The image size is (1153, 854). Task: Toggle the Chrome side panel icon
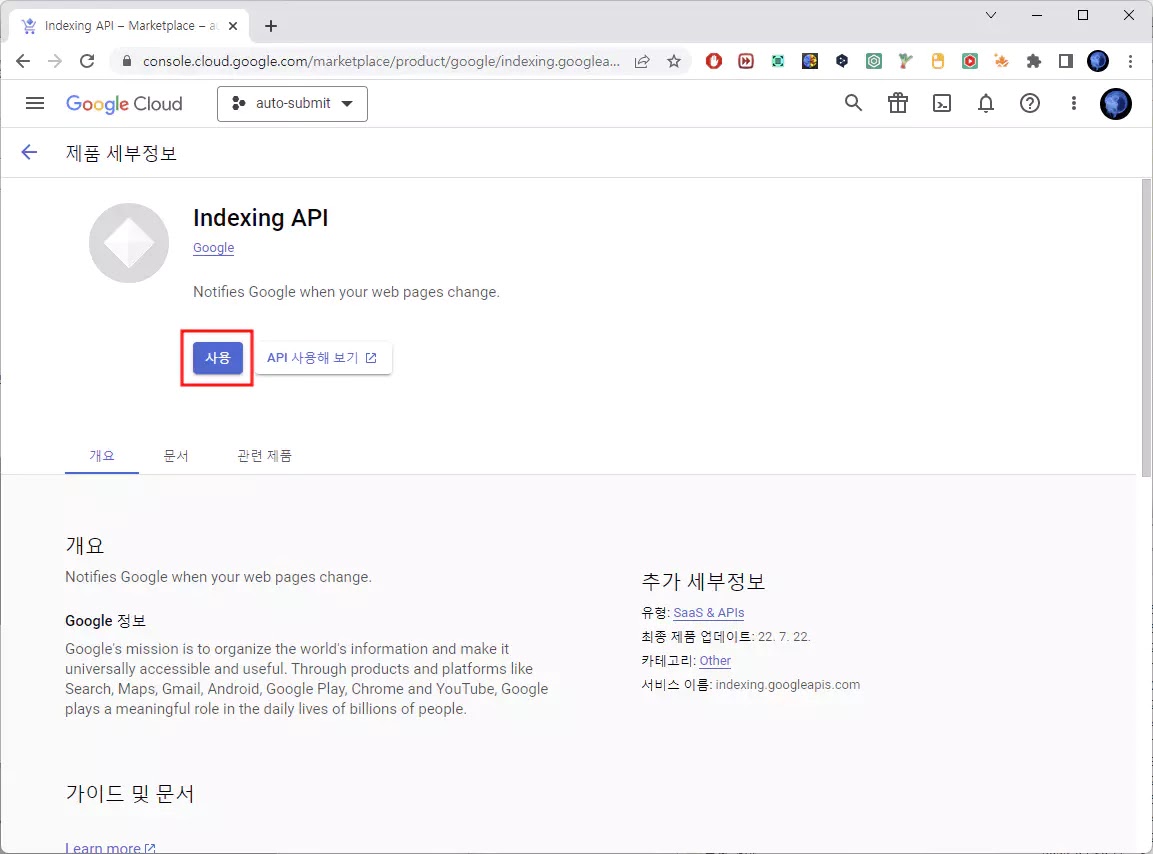(x=1065, y=61)
